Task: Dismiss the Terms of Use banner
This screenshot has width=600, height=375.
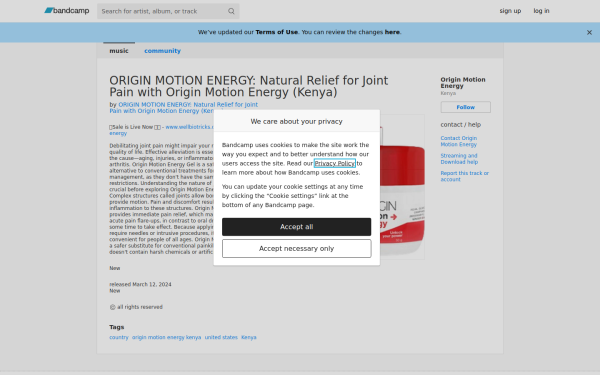Action: pyautogui.click(x=589, y=33)
